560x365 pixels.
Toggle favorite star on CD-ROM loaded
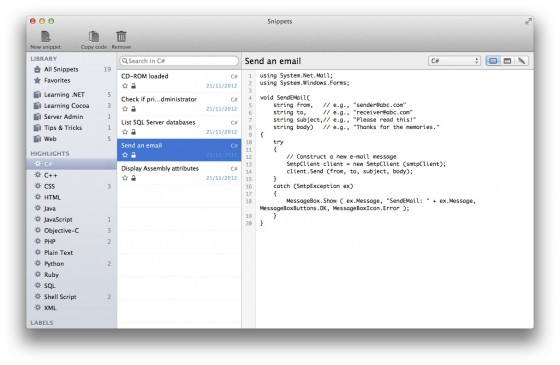[125, 86]
